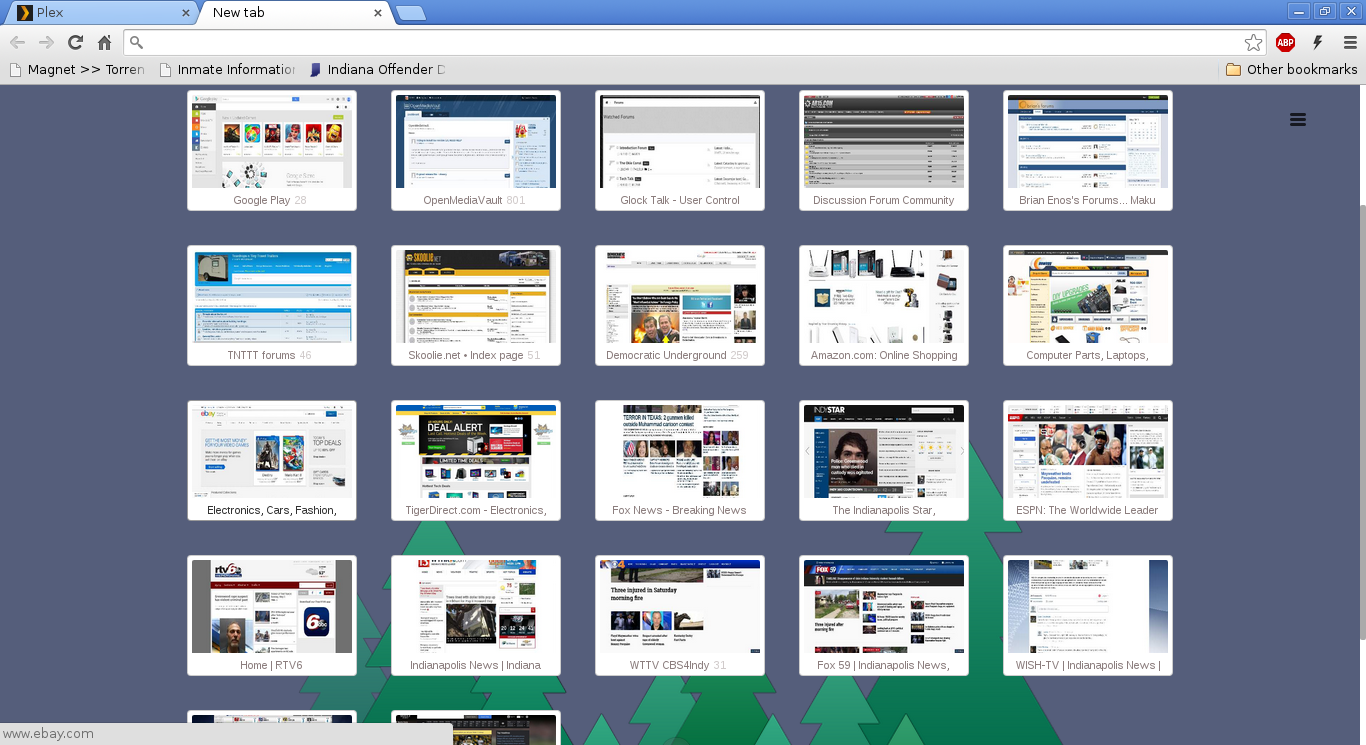Screen dimensions: 1366x745
Task: Open the Home | RTV6 thumbnail
Action: coord(272,616)
